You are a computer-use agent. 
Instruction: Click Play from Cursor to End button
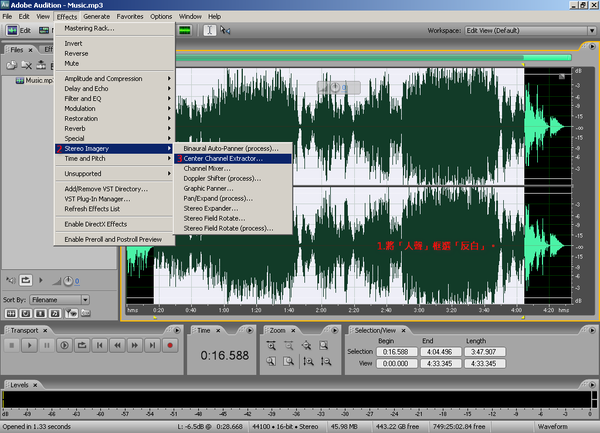click(x=64, y=345)
